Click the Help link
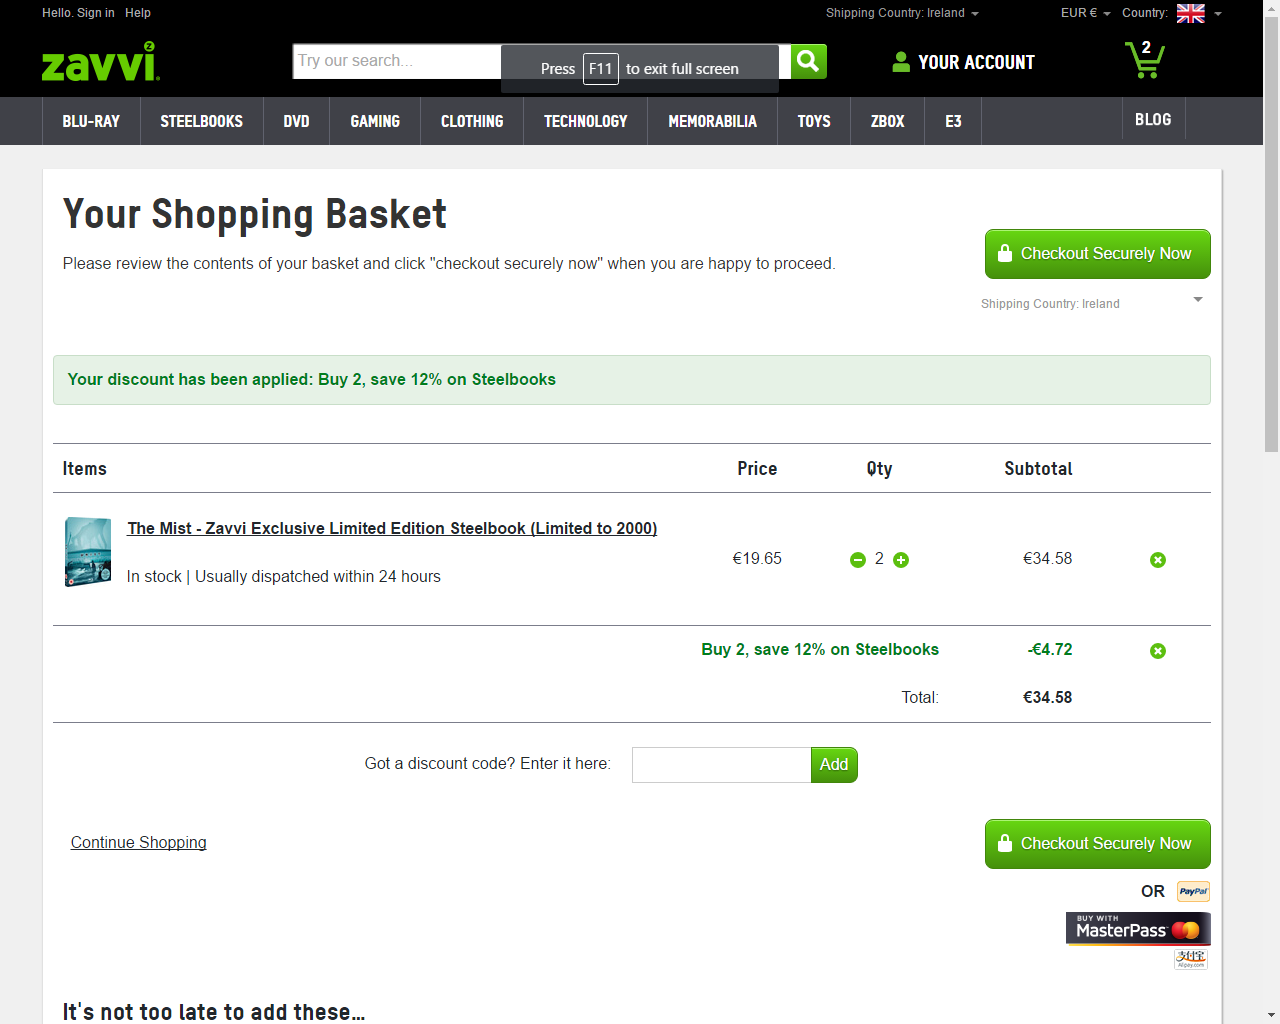 [x=138, y=13]
